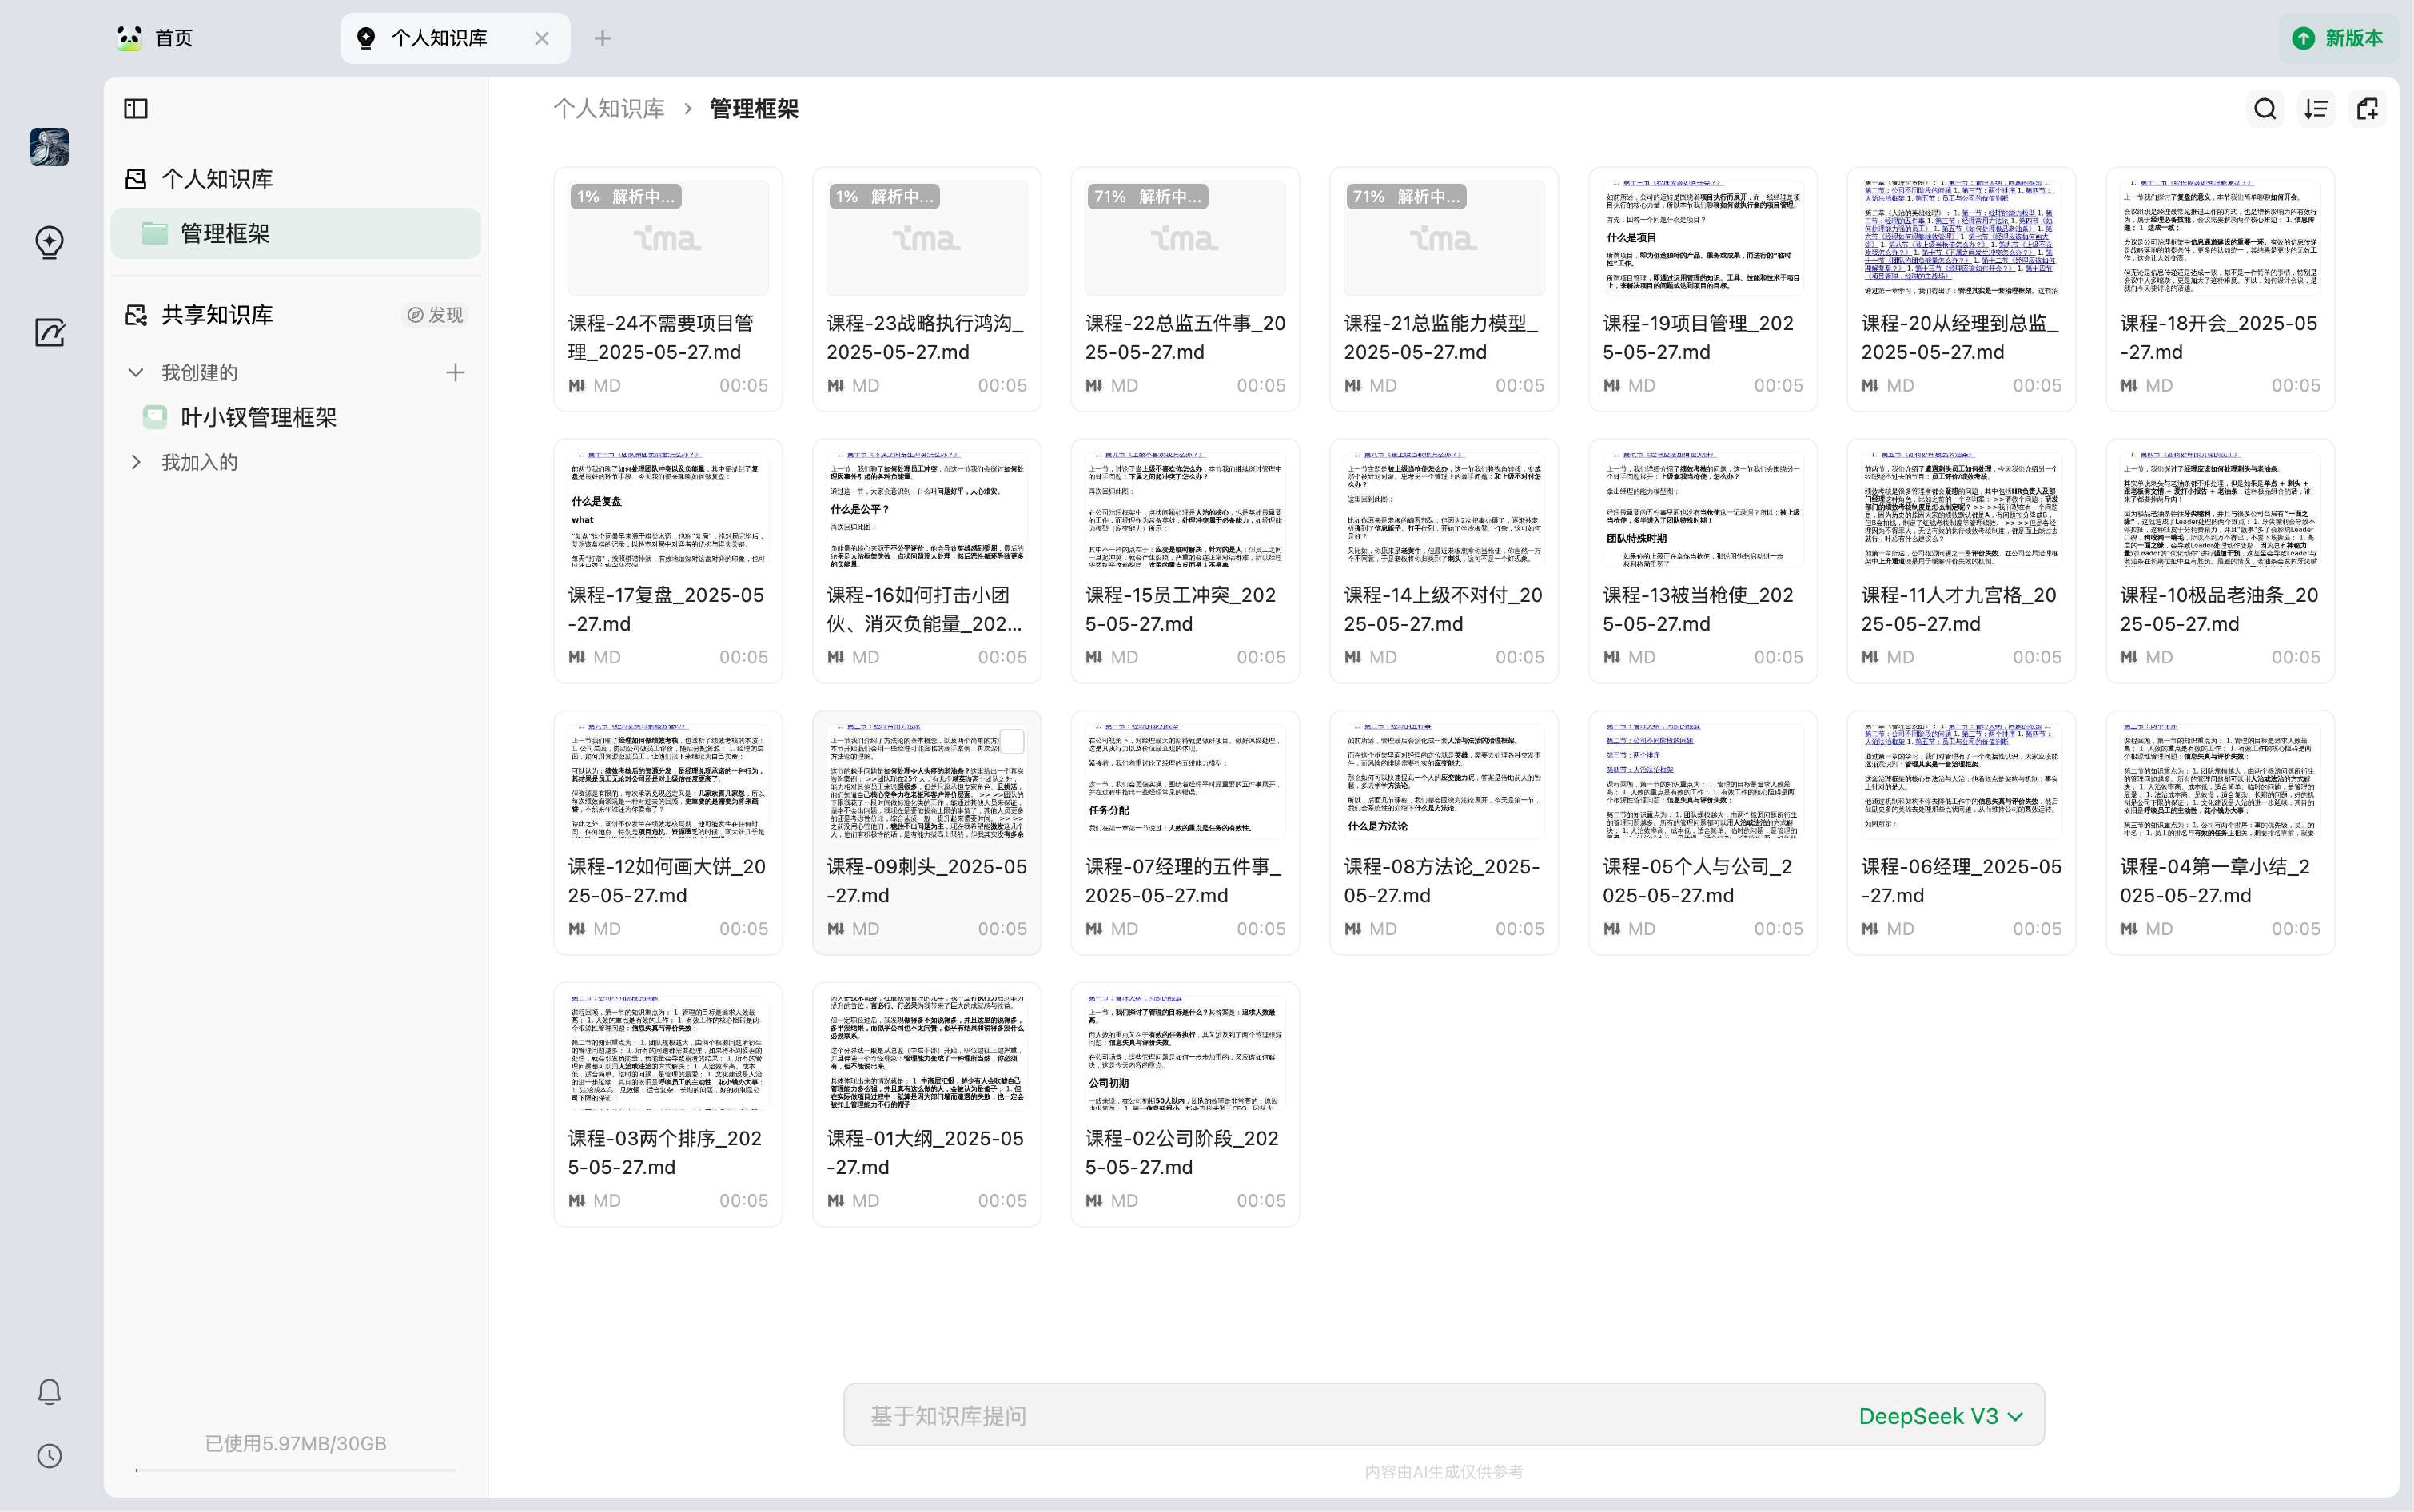Screen dimensions: 2414x1512
Task: Click the 发现 discover button
Action: [435, 315]
